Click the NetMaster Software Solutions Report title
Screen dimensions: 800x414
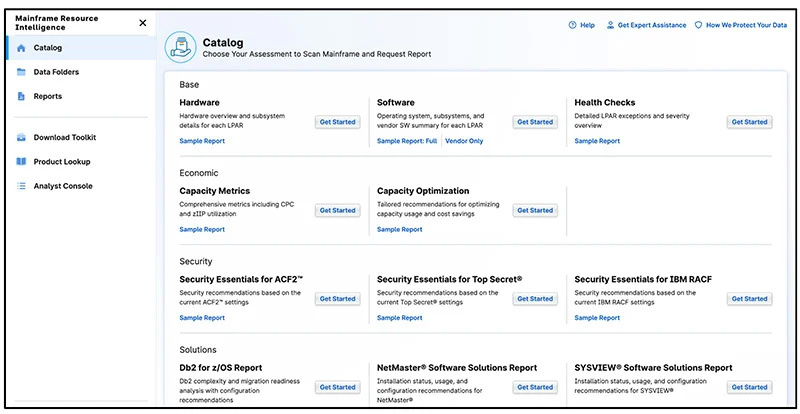(x=457, y=368)
